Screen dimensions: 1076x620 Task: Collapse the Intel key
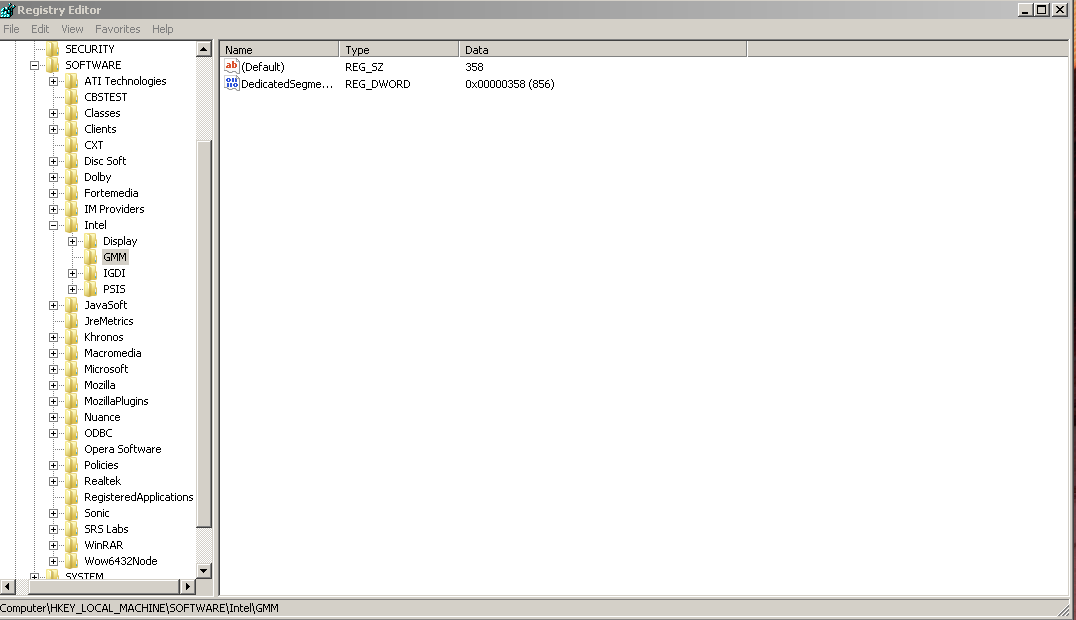click(53, 225)
